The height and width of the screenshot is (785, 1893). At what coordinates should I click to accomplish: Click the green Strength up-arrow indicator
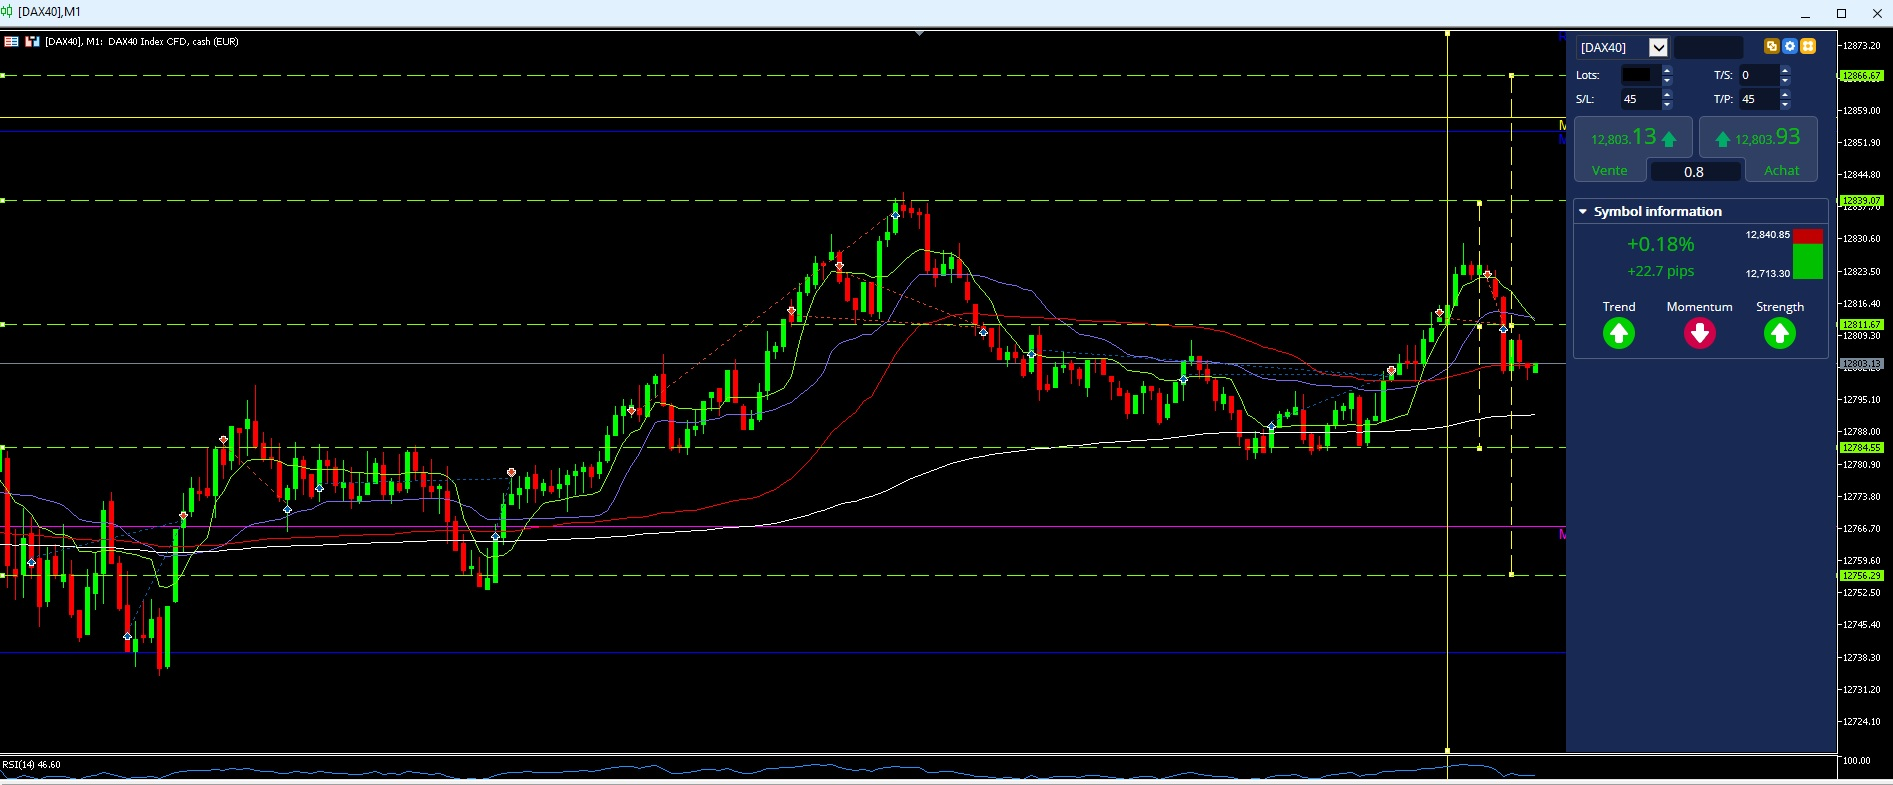coord(1780,333)
